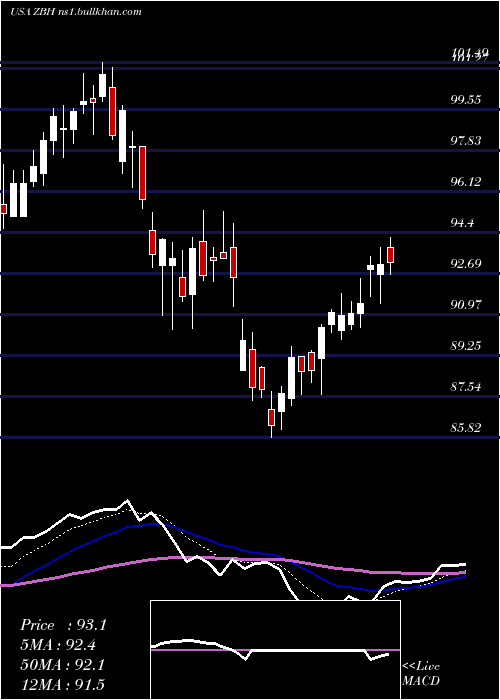Select the 87.54 price level label

(x=466, y=387)
